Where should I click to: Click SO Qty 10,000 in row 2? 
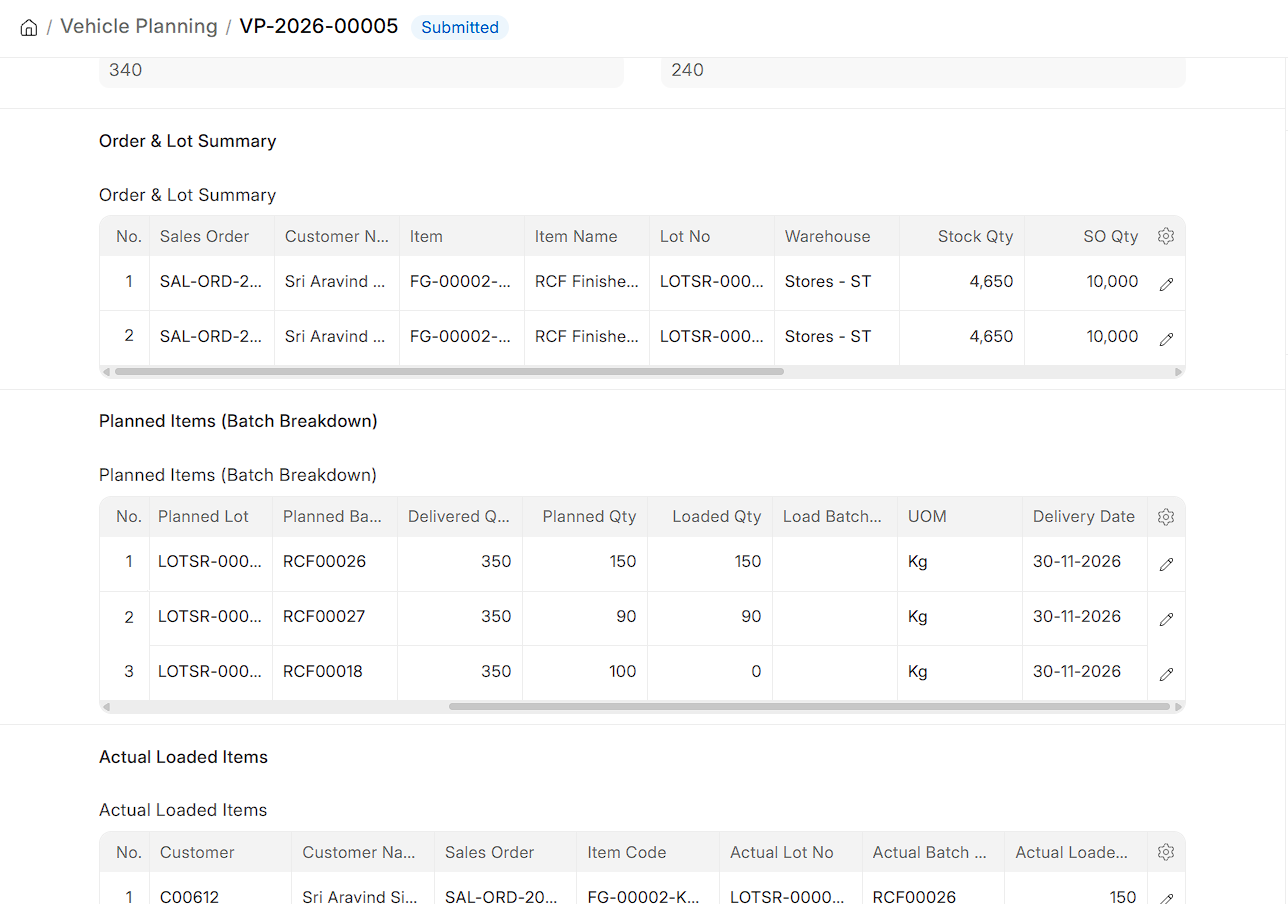[1087, 337]
